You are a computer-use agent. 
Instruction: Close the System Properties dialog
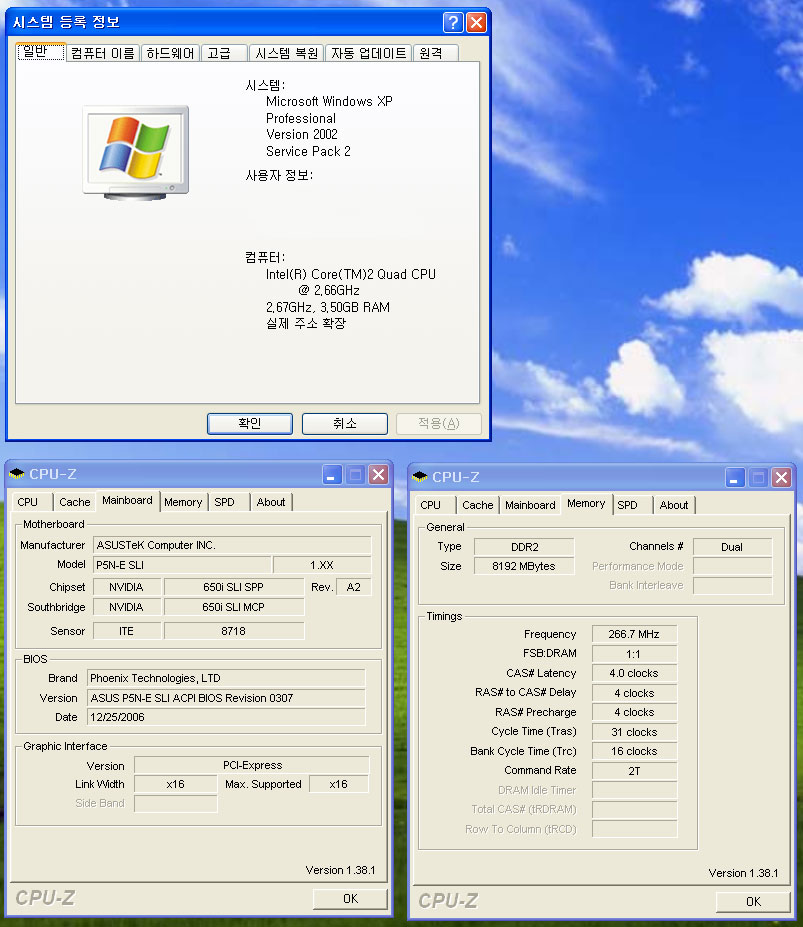point(477,22)
